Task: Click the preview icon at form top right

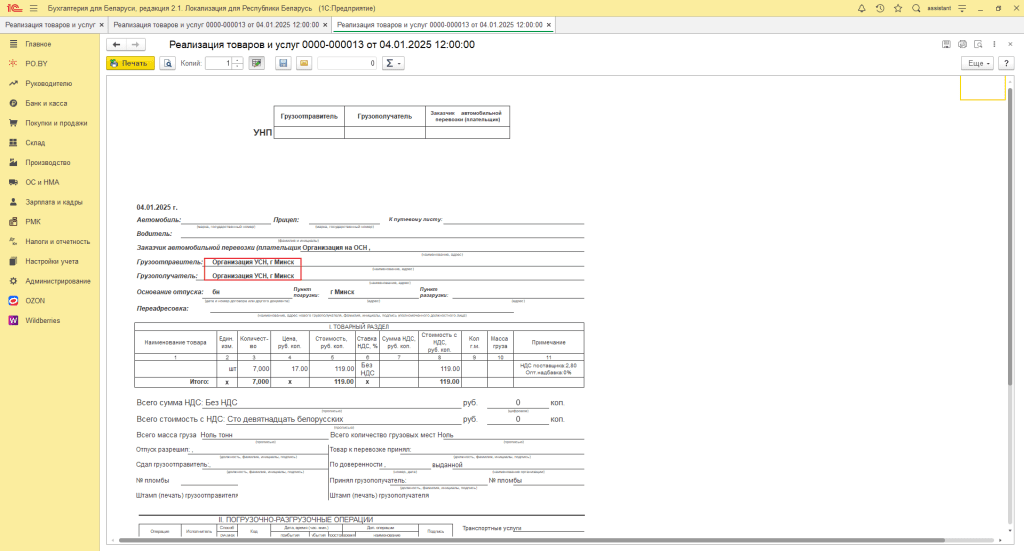Action: click(978, 44)
